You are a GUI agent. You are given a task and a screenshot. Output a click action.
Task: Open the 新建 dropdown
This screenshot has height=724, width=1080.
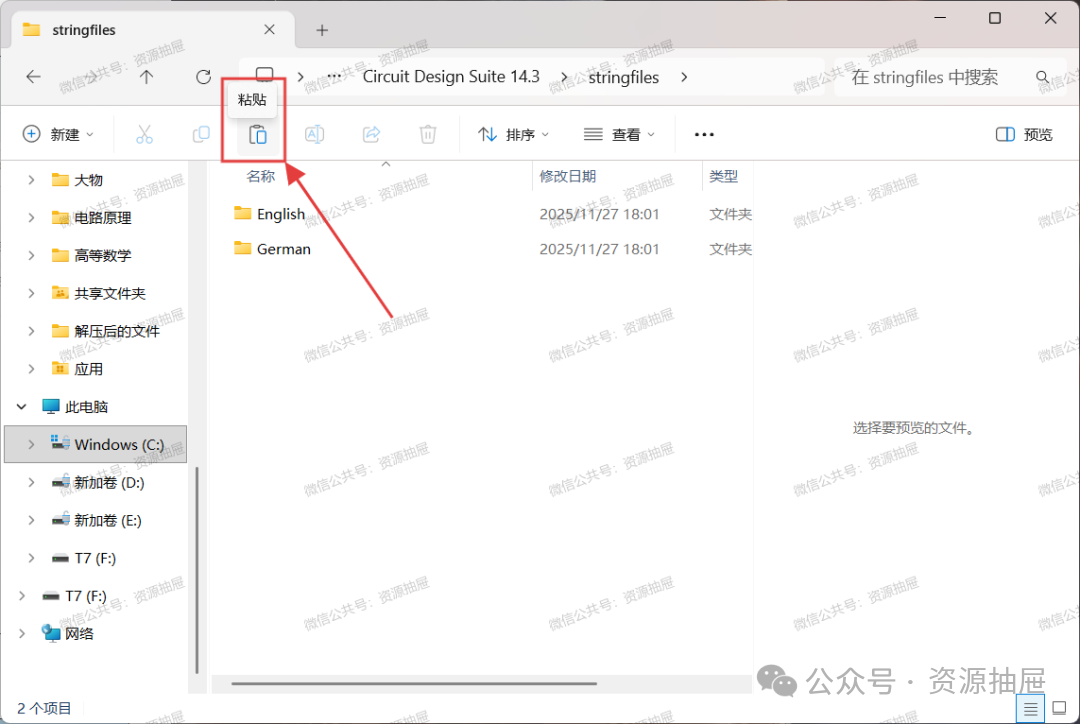(x=59, y=134)
